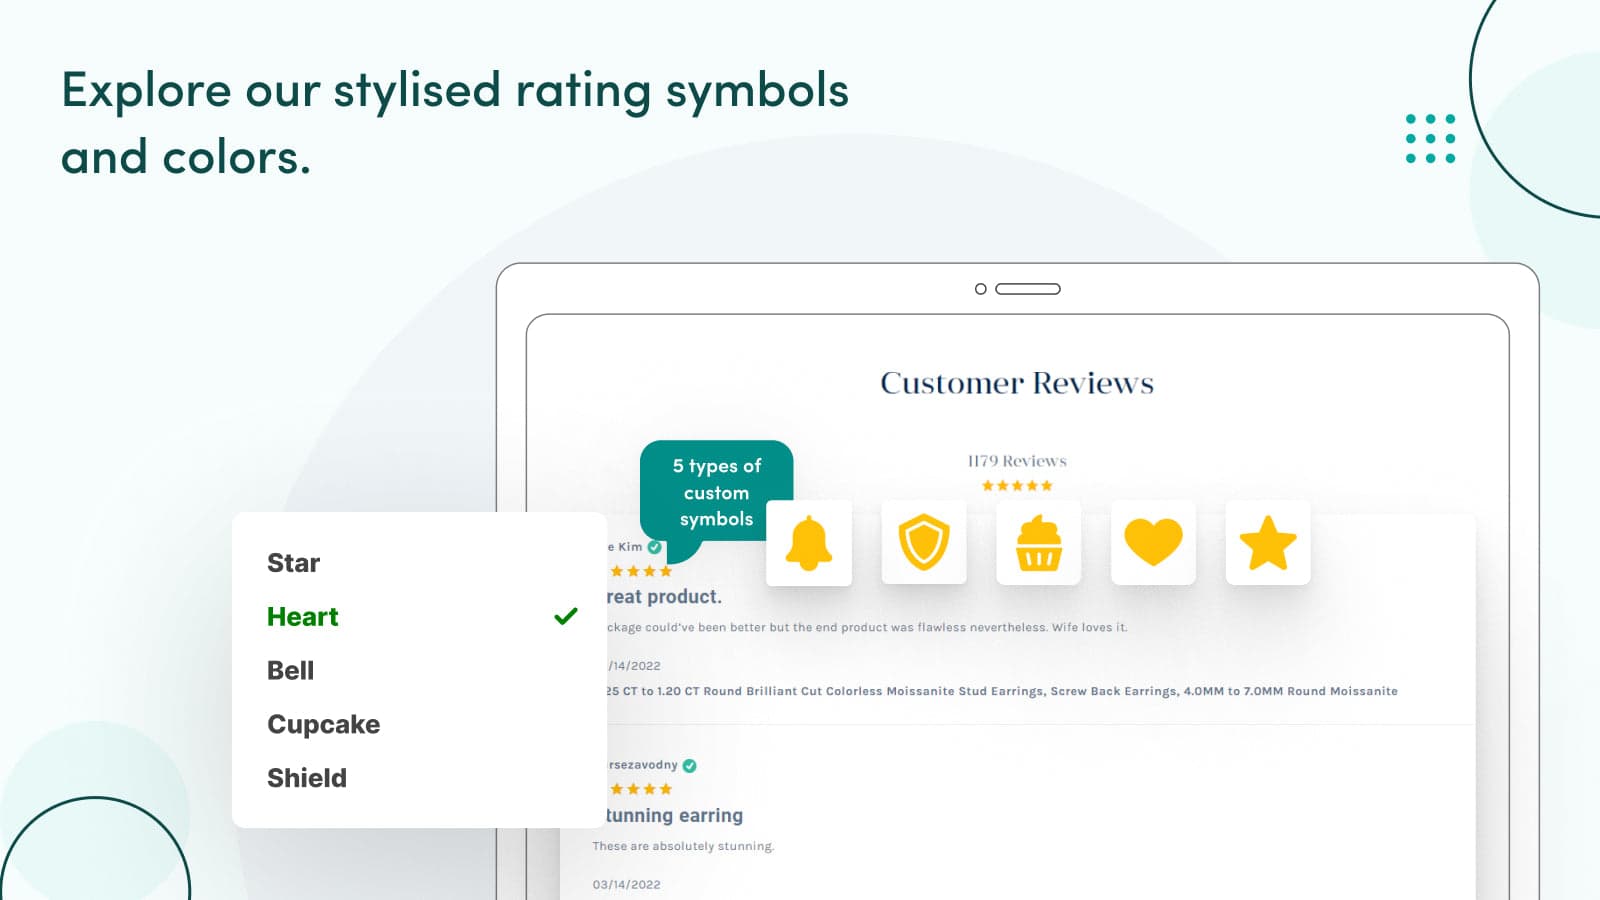Select the star rating symbol icon
This screenshot has width=1600, height=900.
pos(1267,543)
